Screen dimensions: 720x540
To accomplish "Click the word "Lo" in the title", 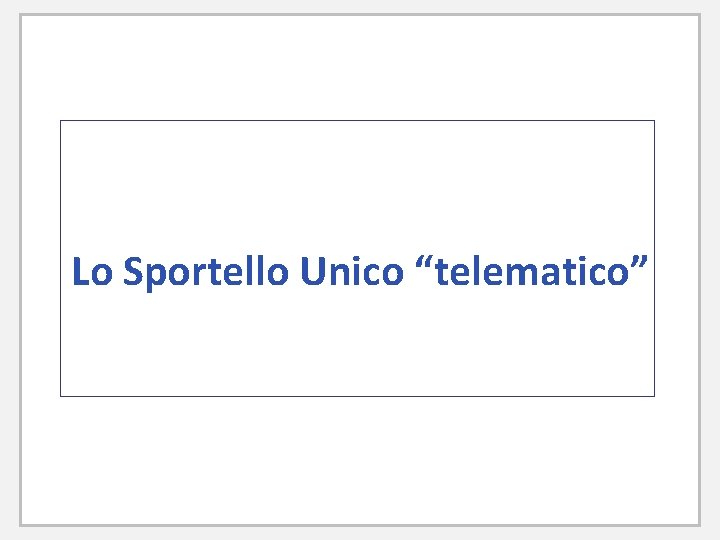I will 92,272.
